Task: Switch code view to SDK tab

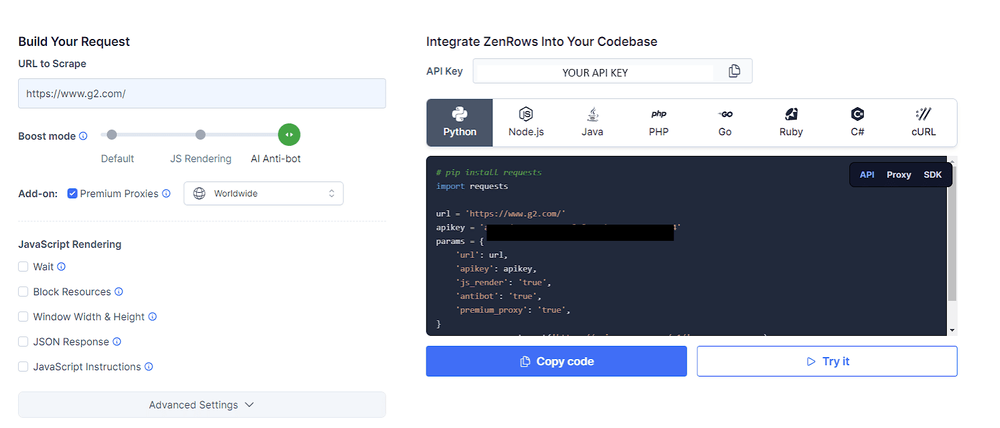Action: pos(932,175)
